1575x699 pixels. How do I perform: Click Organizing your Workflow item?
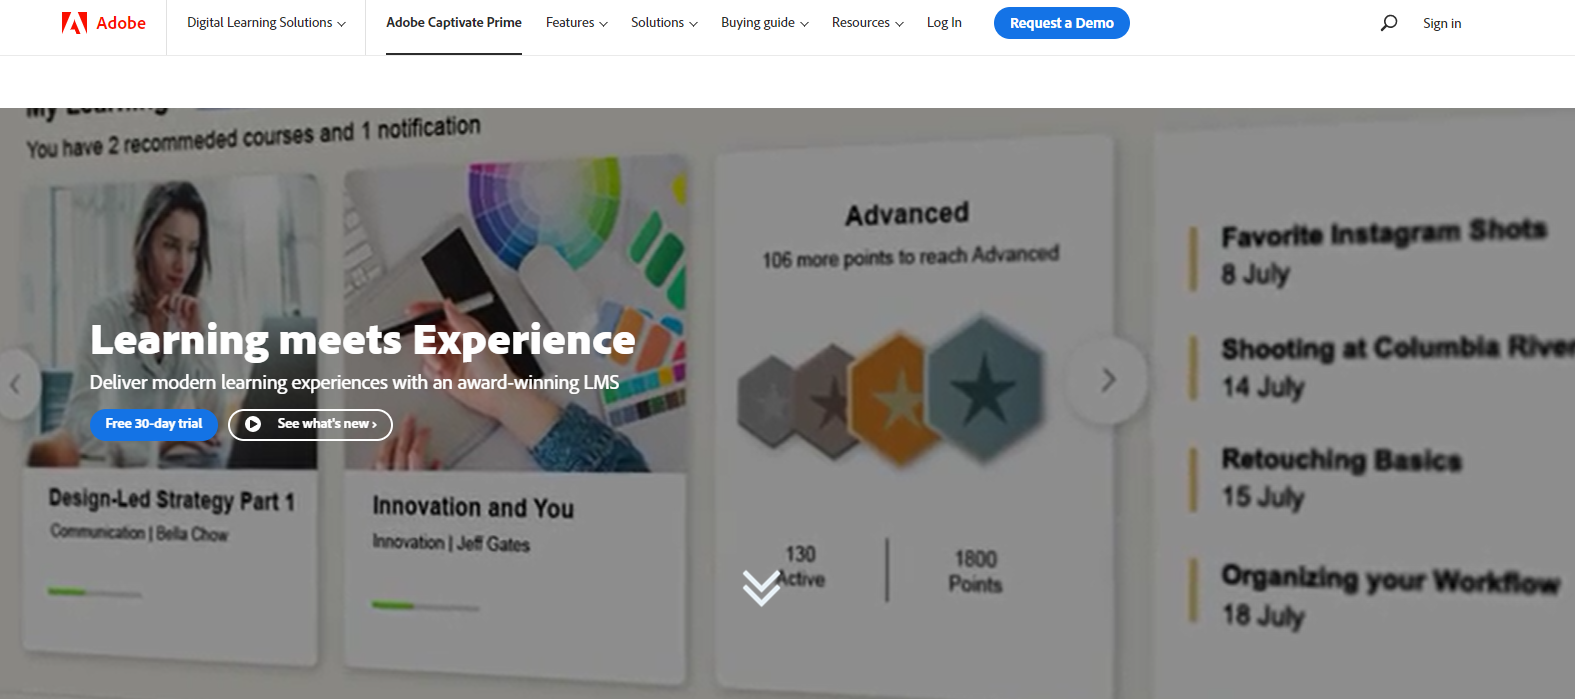click(x=1390, y=596)
